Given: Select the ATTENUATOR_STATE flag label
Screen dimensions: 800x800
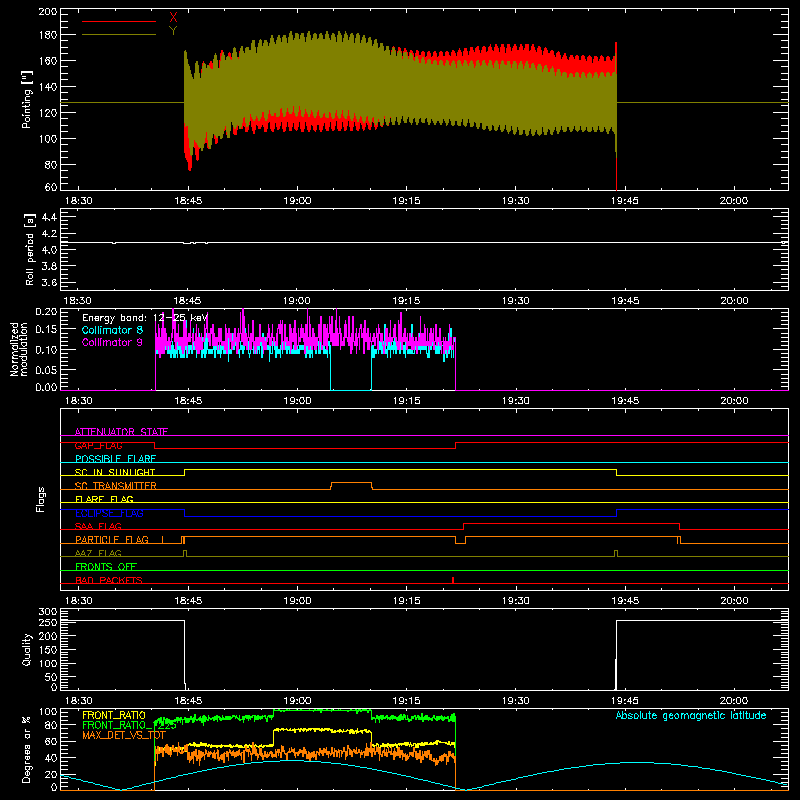Looking at the screenshot, I should click(x=121, y=432).
